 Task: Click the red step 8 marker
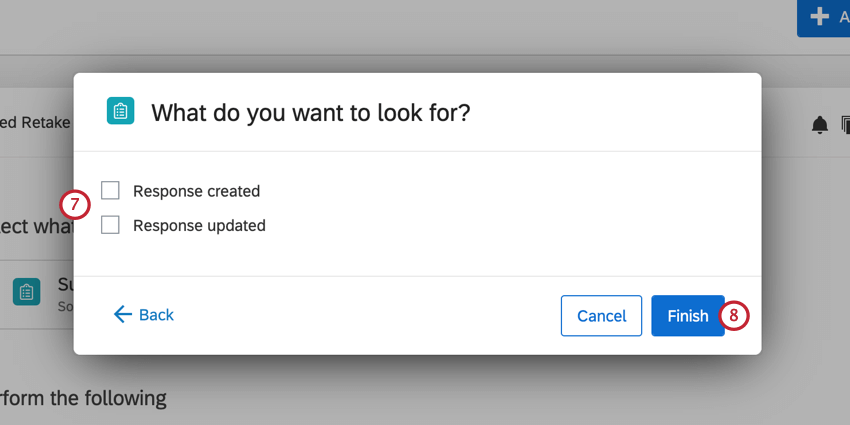click(x=733, y=316)
